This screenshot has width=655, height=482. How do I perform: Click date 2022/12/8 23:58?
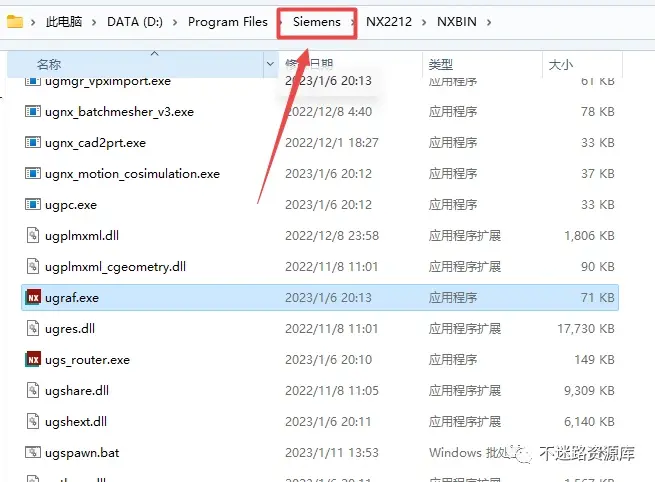[x=332, y=236]
